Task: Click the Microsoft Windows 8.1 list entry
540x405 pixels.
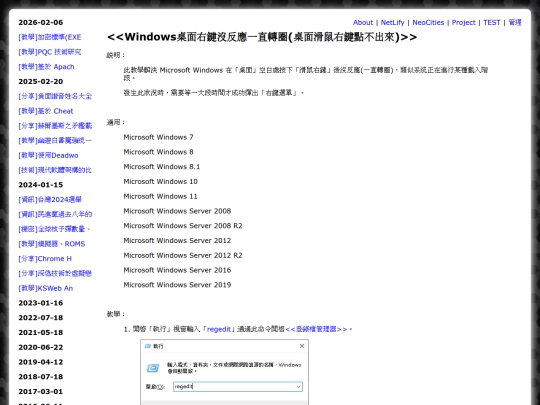Action: point(162,167)
